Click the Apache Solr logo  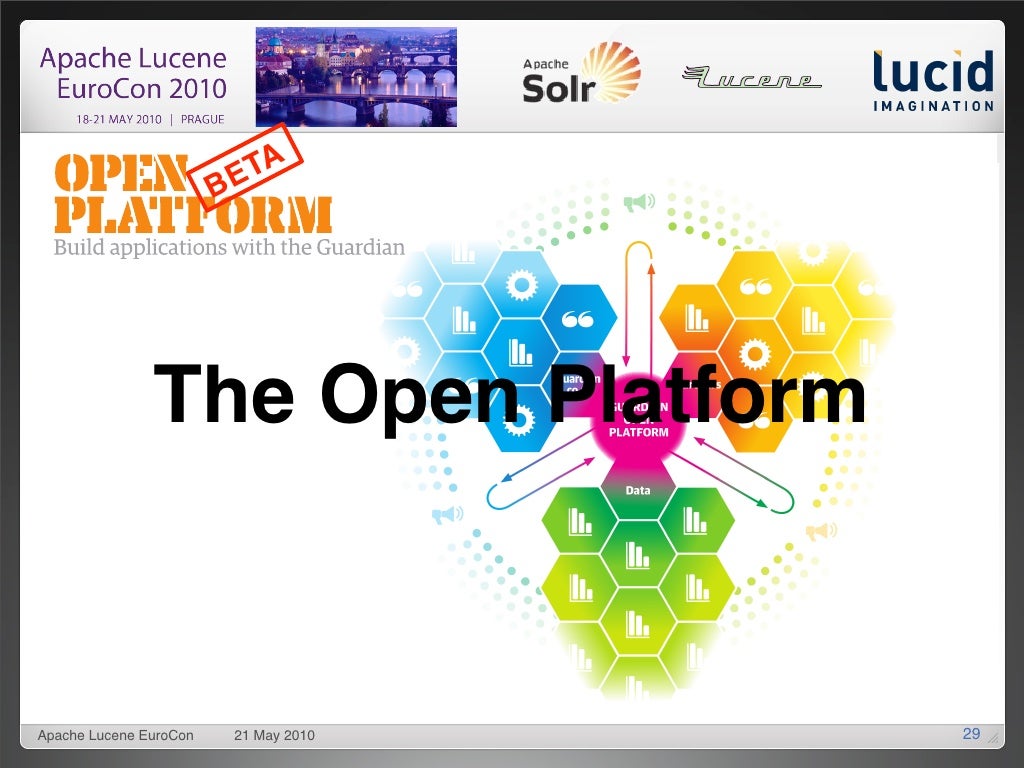click(581, 74)
